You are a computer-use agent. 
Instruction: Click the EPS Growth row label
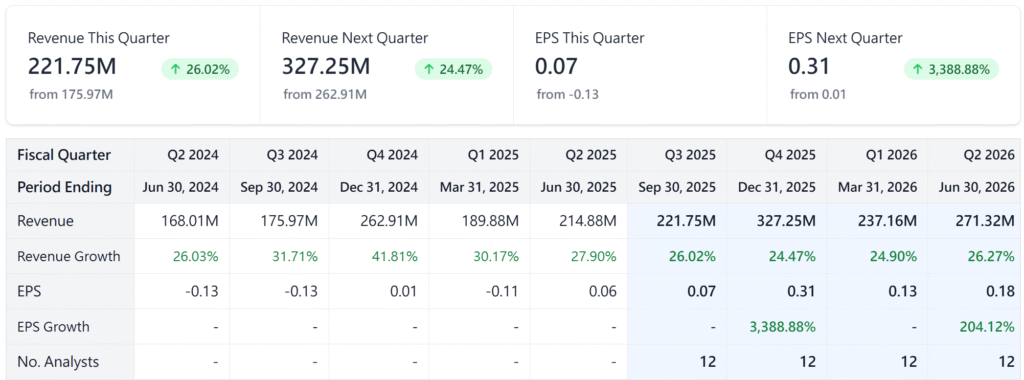(54, 326)
